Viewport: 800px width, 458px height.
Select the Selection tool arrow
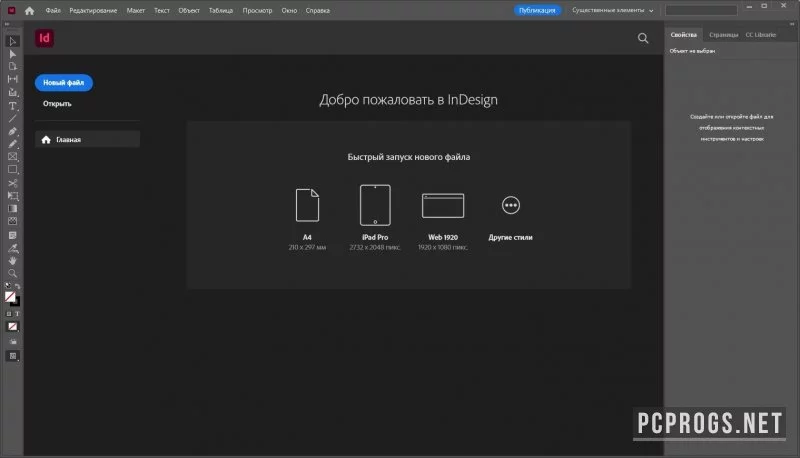click(x=12, y=41)
